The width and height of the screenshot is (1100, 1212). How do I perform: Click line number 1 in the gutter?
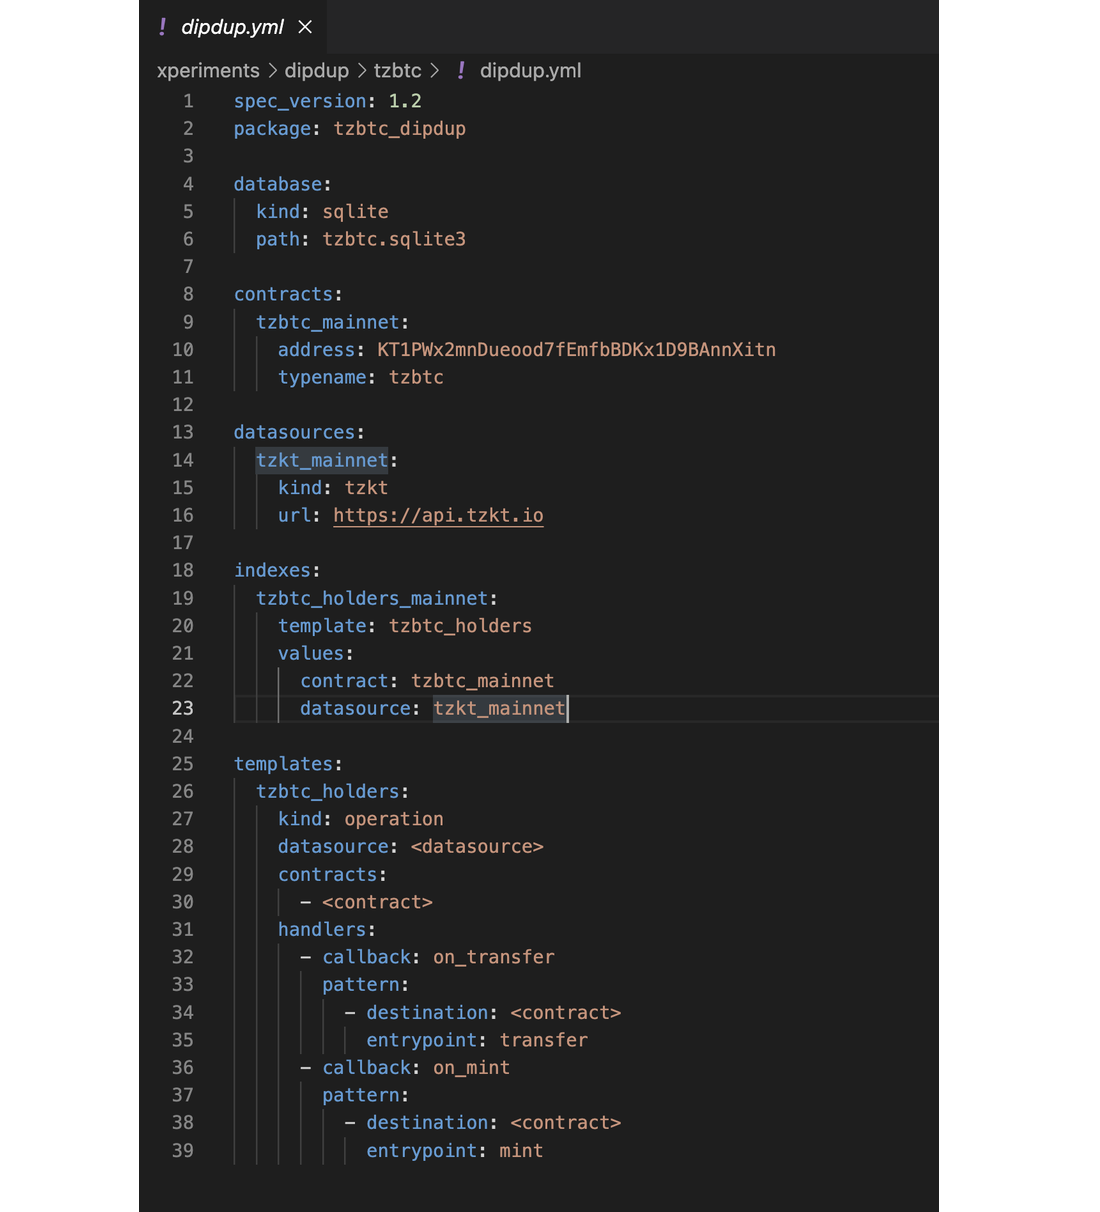point(188,101)
